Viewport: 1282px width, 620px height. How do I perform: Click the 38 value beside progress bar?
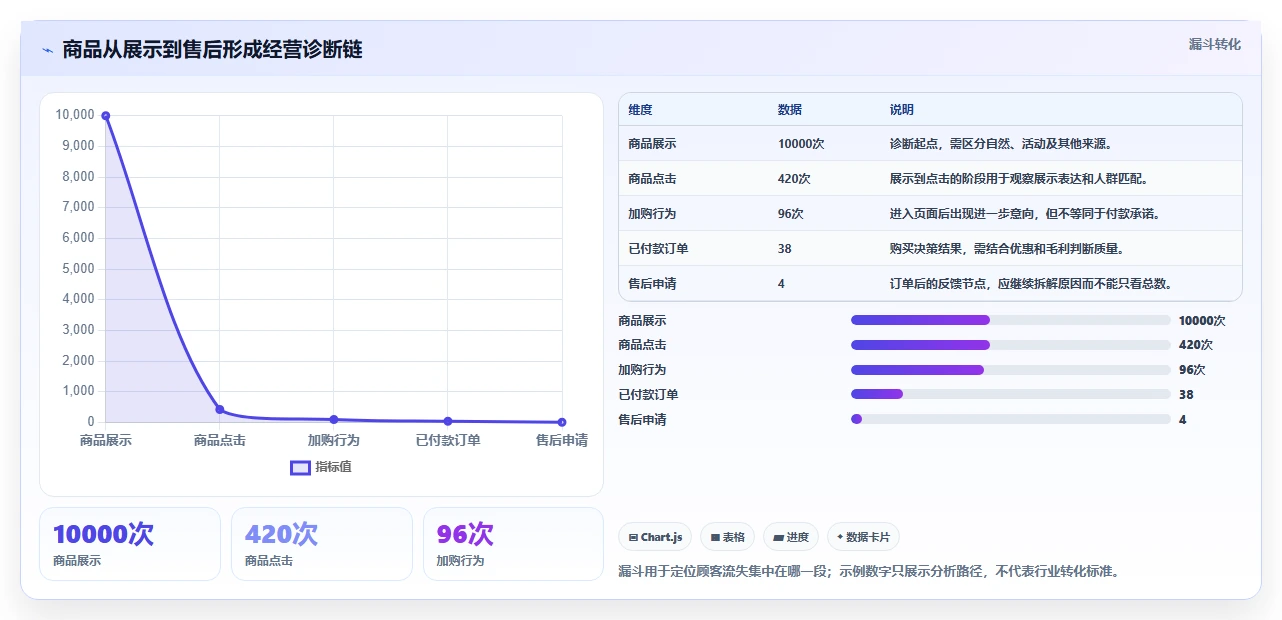pyautogui.click(x=1186, y=395)
